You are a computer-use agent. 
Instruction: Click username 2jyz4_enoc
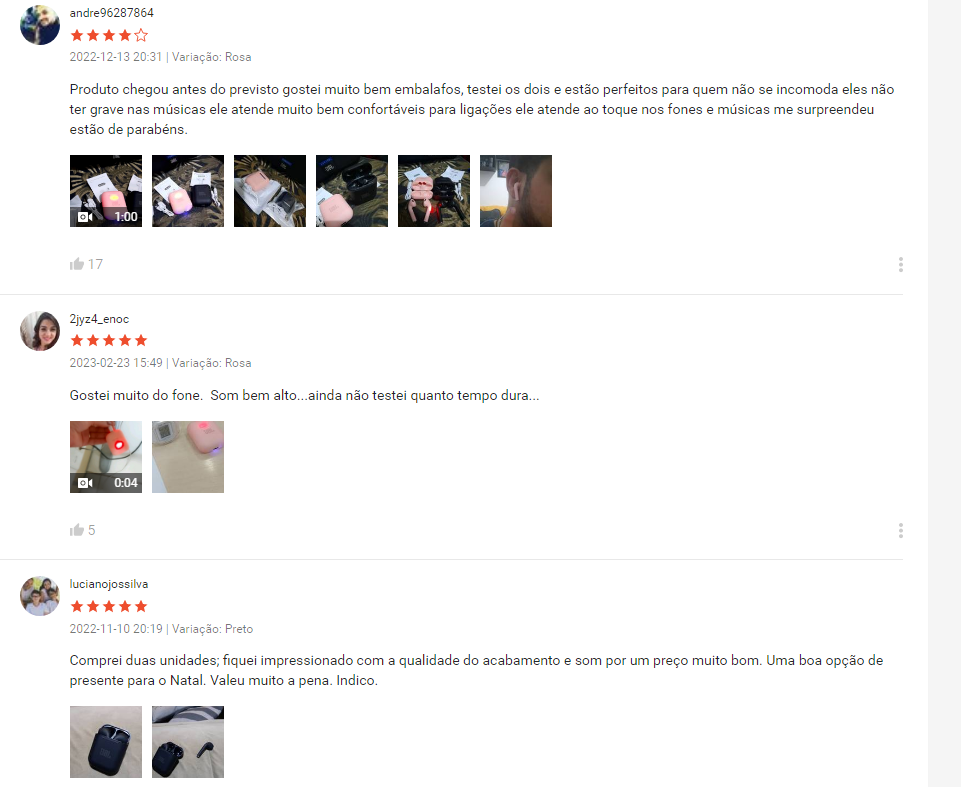click(x=99, y=319)
